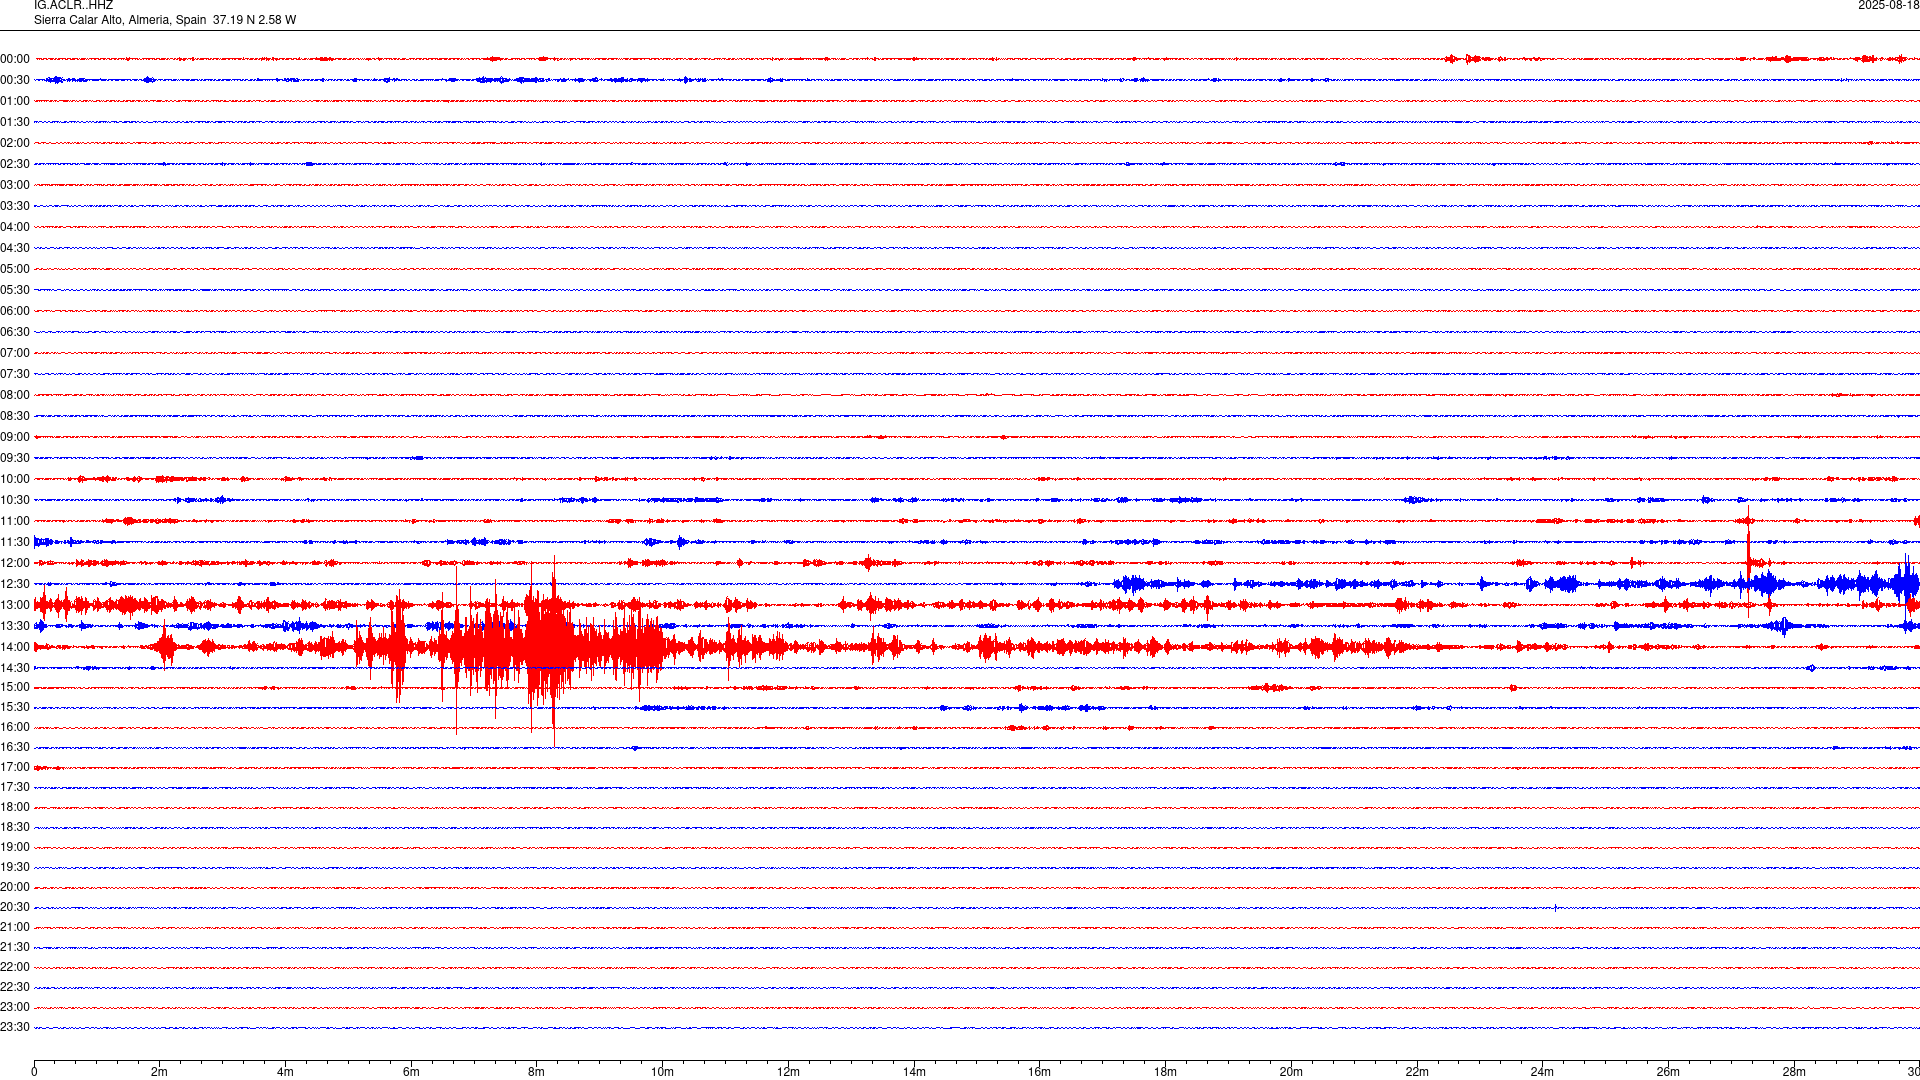Select the 20:30 row label
This screenshot has width=1920, height=1080.
tap(15, 907)
